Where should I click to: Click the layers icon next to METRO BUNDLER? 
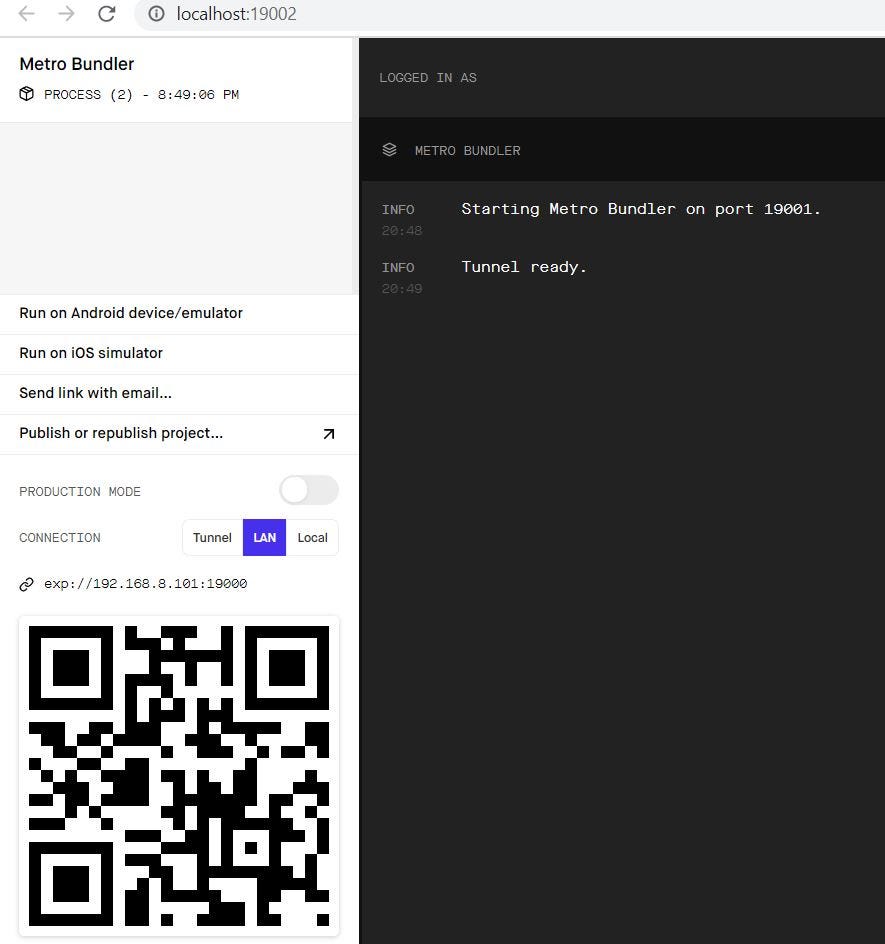[389, 149]
